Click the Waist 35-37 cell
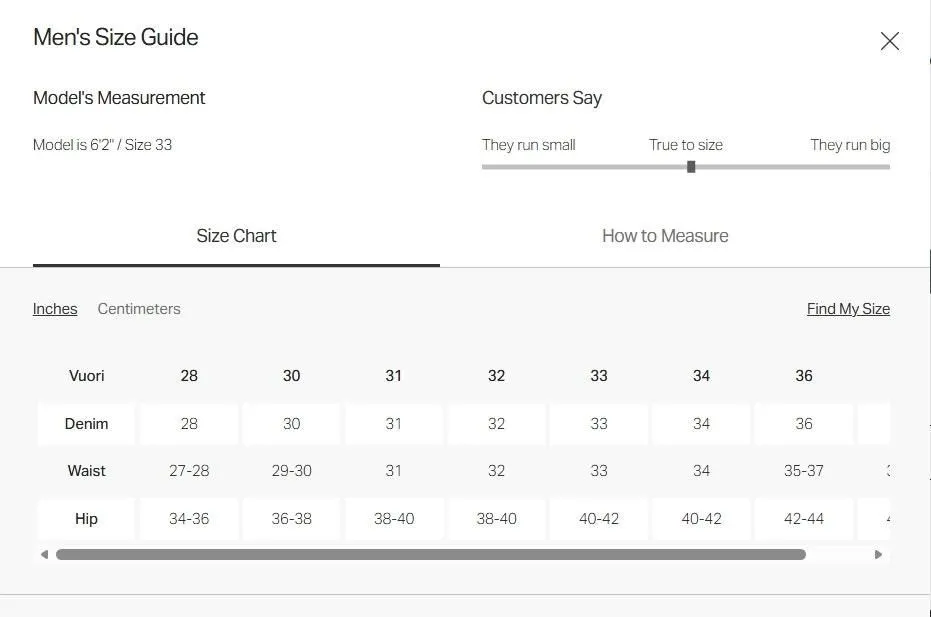Image resolution: width=931 pixels, height=617 pixels. (x=803, y=471)
